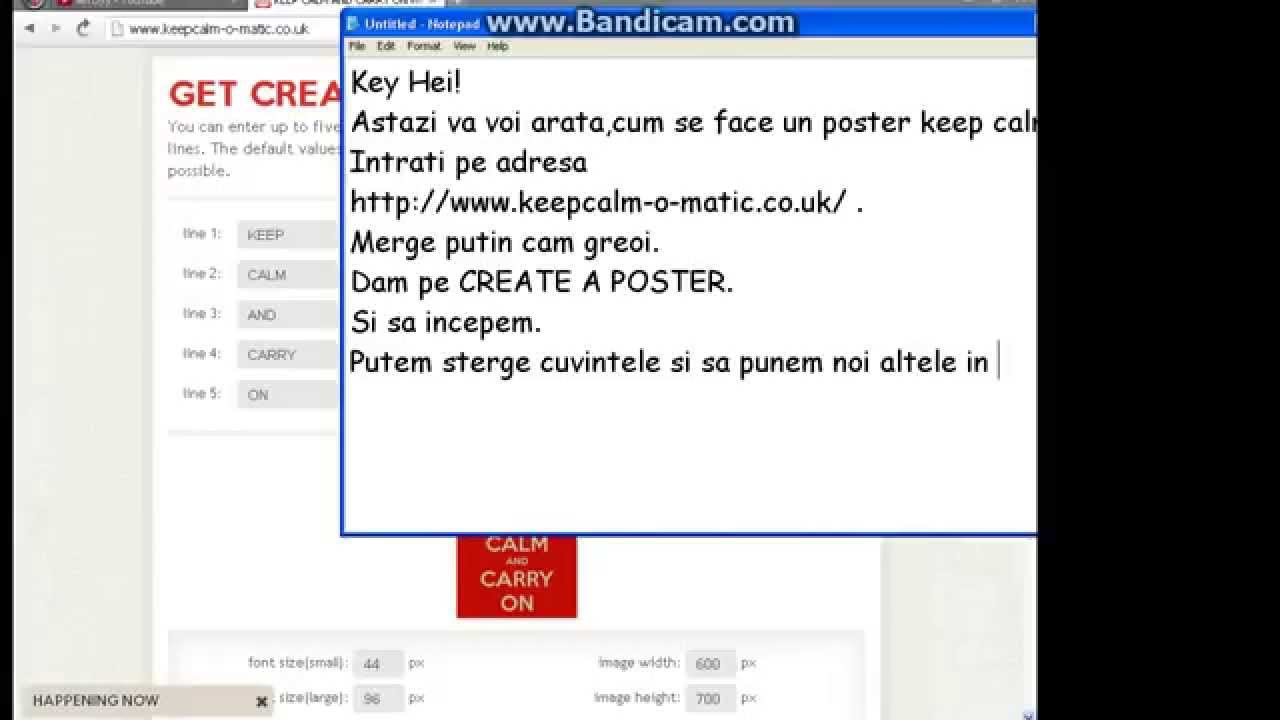Click the size(large) field showing 96

378,698
